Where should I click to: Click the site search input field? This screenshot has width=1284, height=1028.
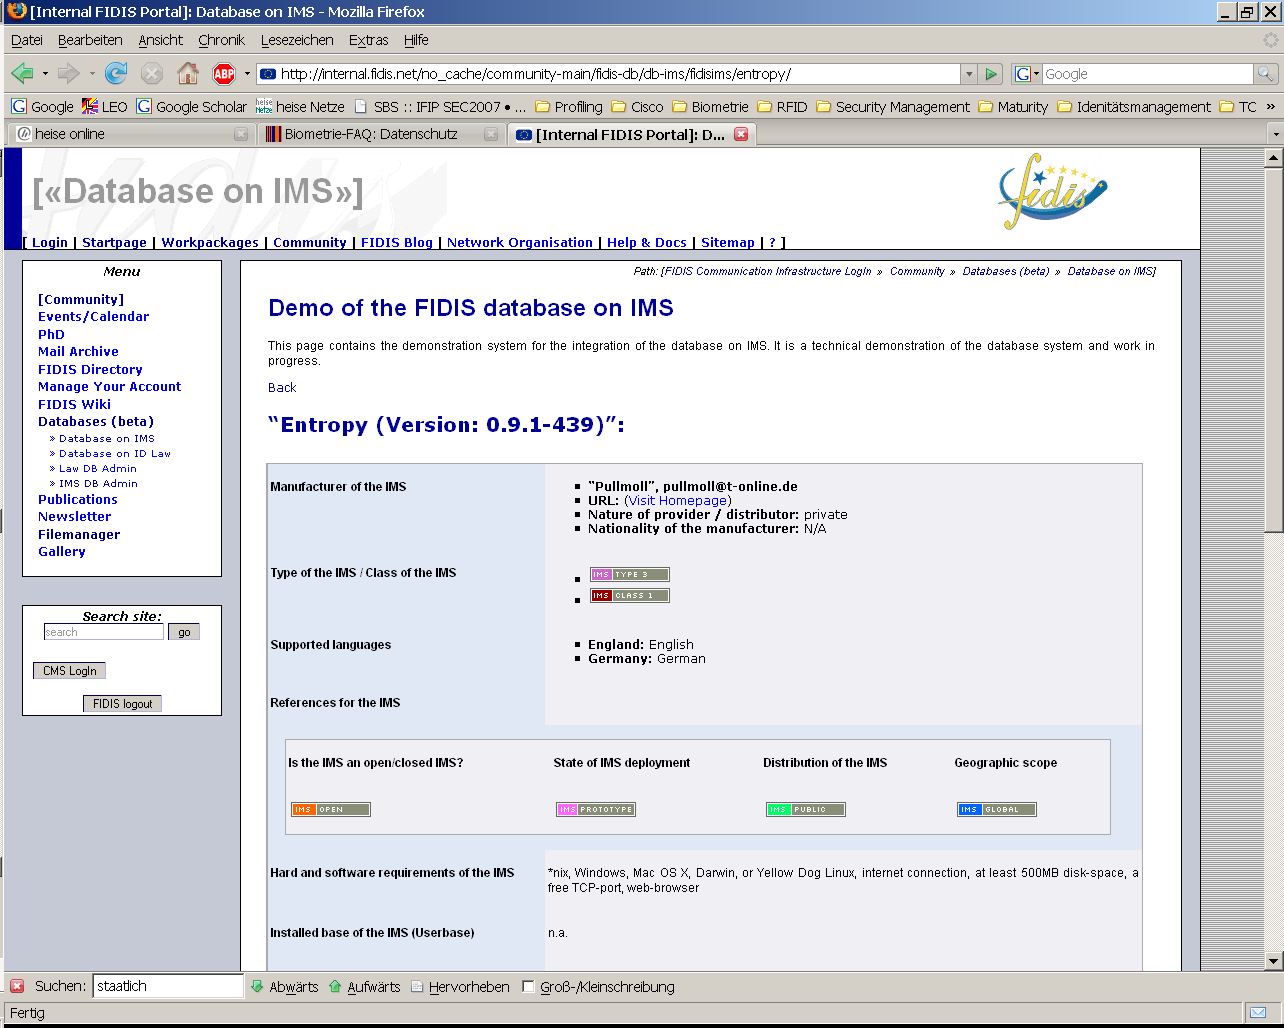104,632
